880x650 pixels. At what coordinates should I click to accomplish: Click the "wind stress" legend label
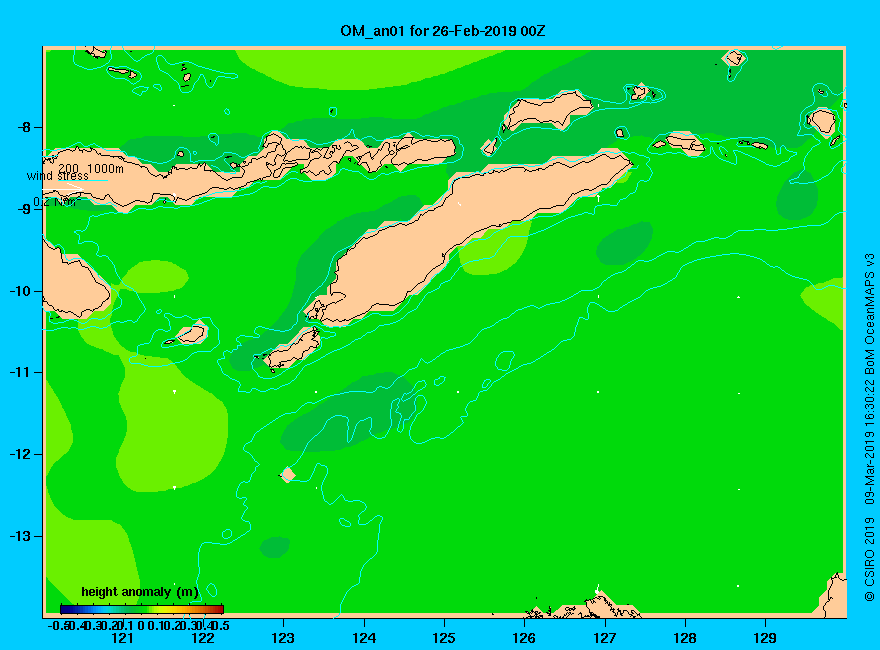[x=57, y=176]
